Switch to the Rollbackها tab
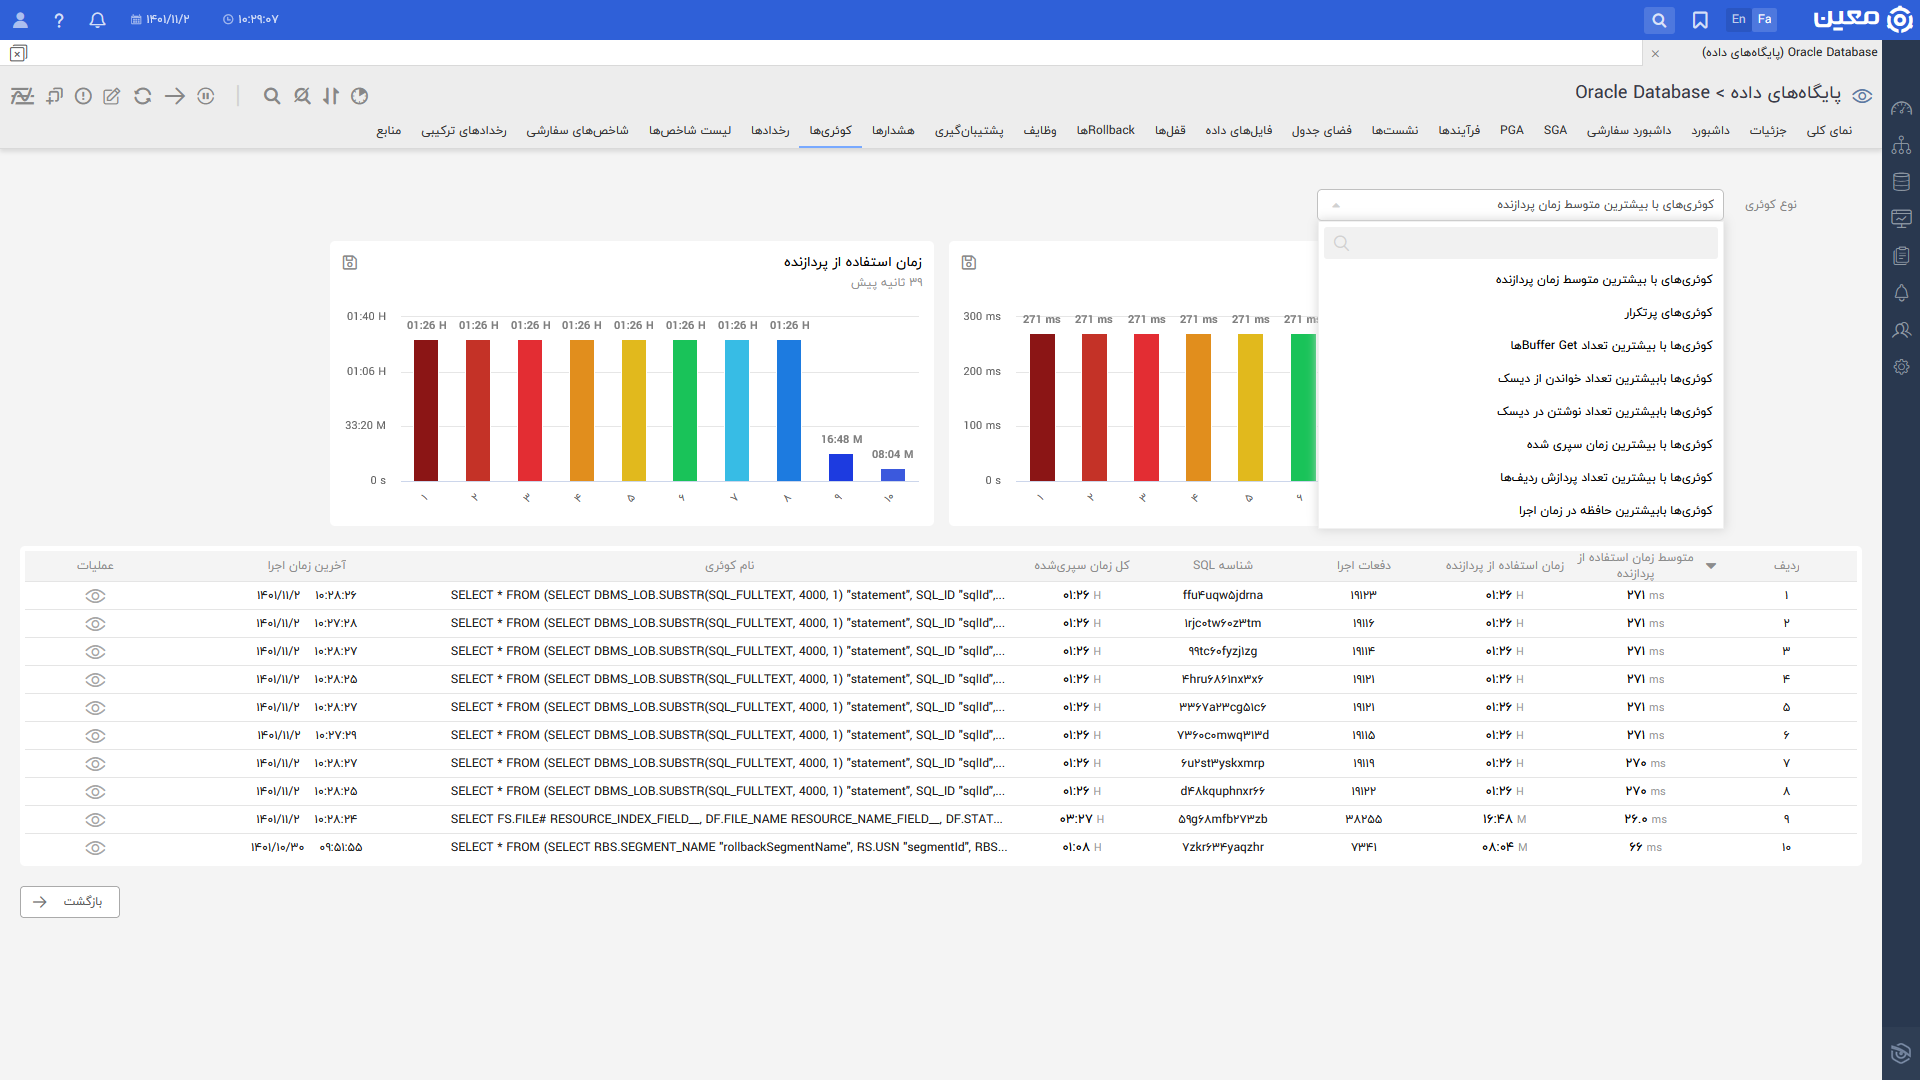 pyautogui.click(x=1105, y=131)
